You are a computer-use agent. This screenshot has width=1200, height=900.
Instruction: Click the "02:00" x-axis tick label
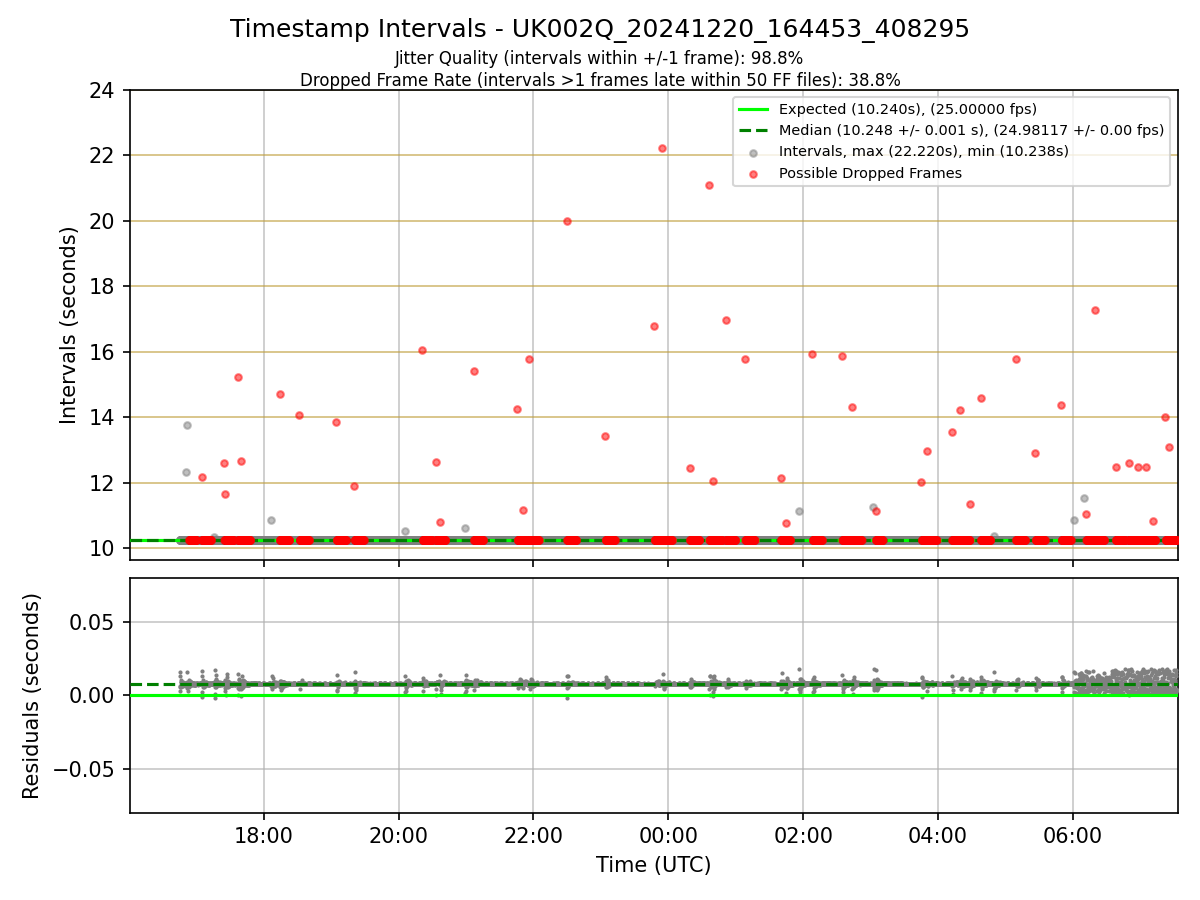click(803, 835)
